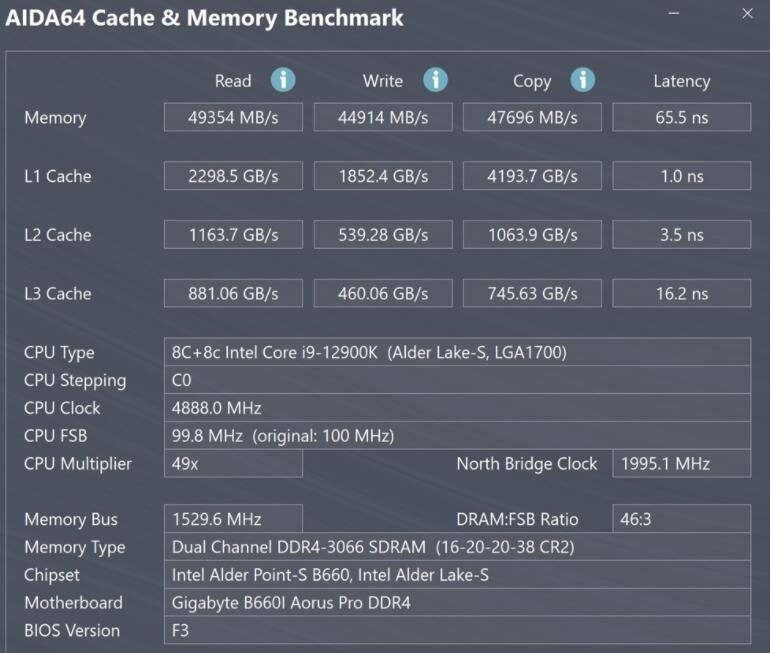
Task: Click the info icon next to Copy
Action: pos(583,80)
